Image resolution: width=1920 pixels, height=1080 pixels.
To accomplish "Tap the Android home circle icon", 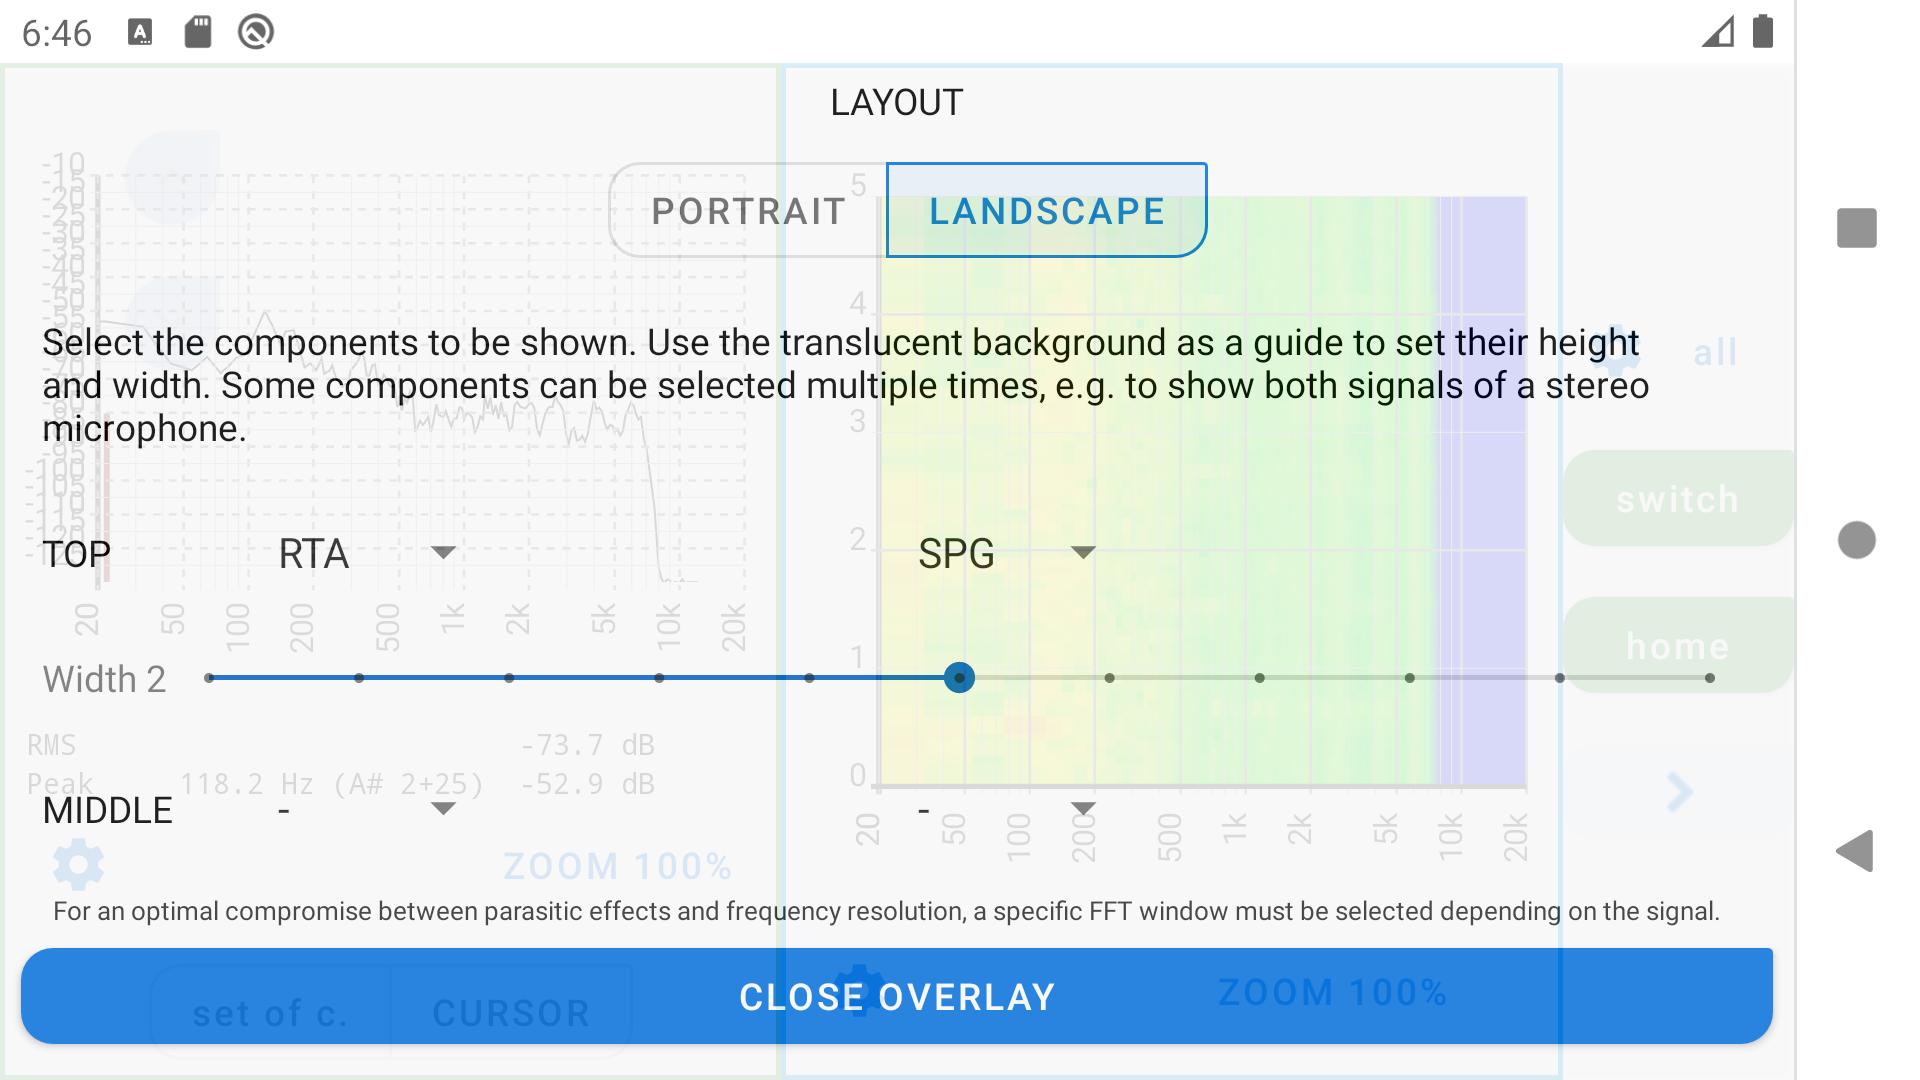I will click(1856, 540).
